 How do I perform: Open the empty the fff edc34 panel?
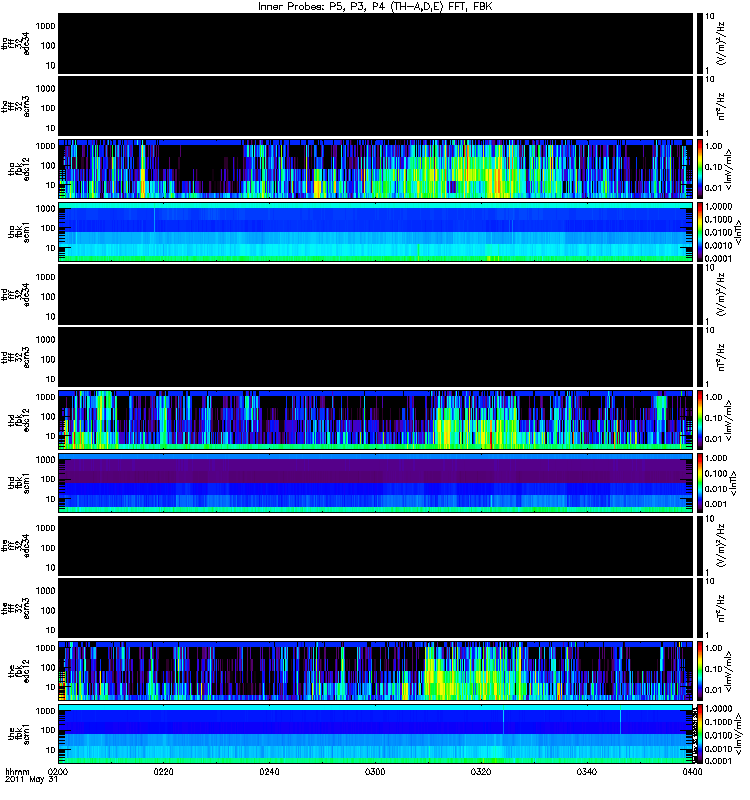376,546
